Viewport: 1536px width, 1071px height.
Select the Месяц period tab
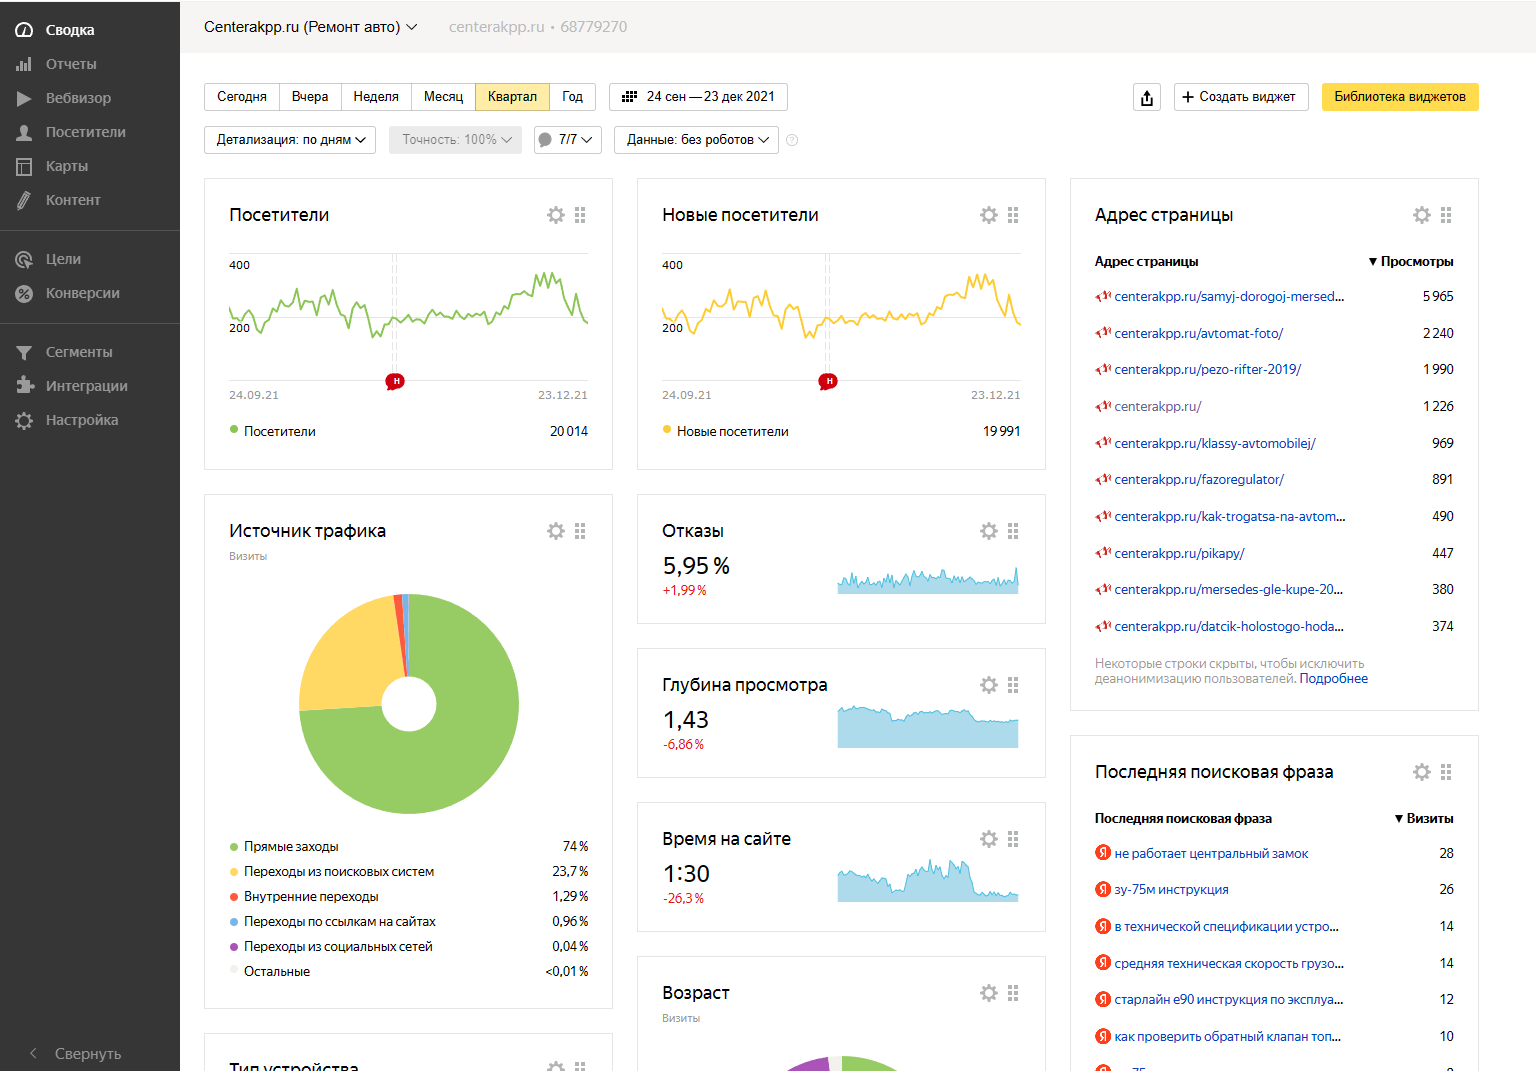443,97
